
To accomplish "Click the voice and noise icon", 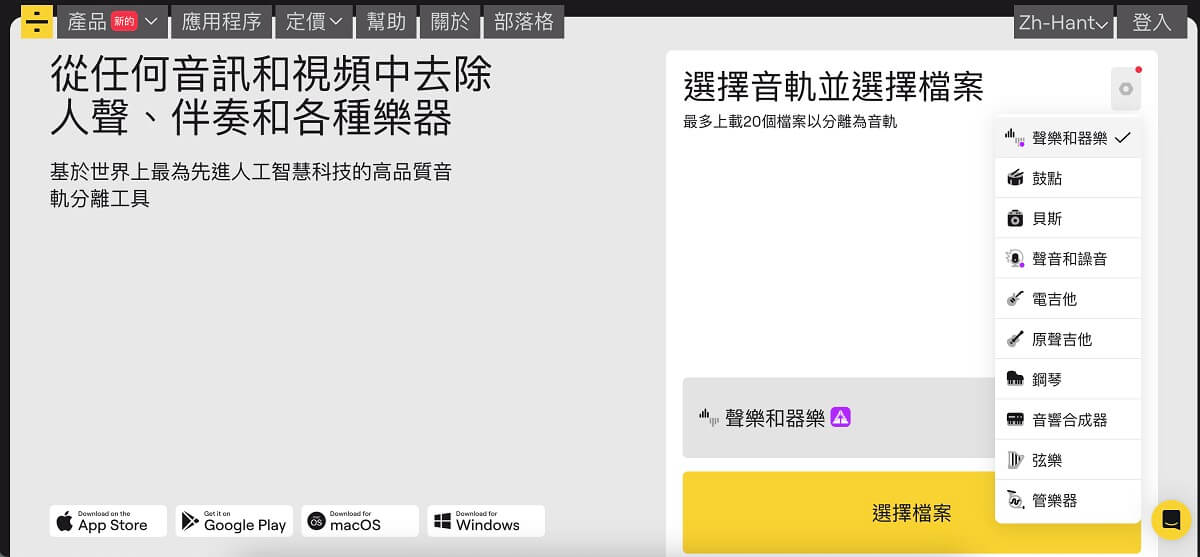I will coord(1015,258).
